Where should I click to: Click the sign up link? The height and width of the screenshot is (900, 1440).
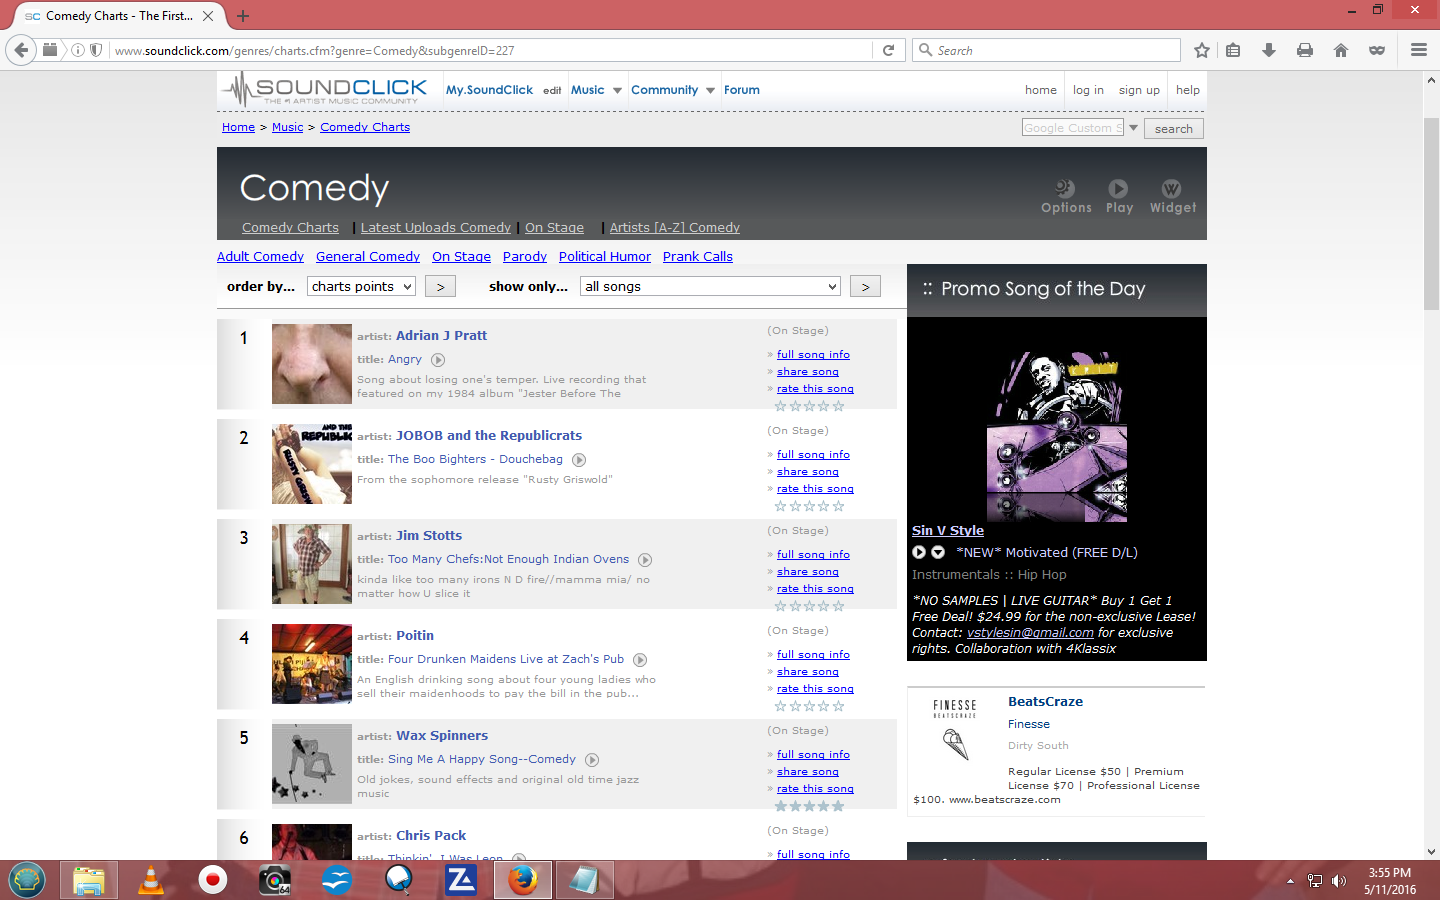click(x=1139, y=90)
